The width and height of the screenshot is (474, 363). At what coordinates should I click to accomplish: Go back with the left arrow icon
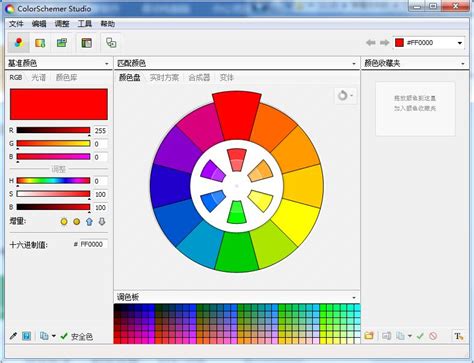[371, 43]
